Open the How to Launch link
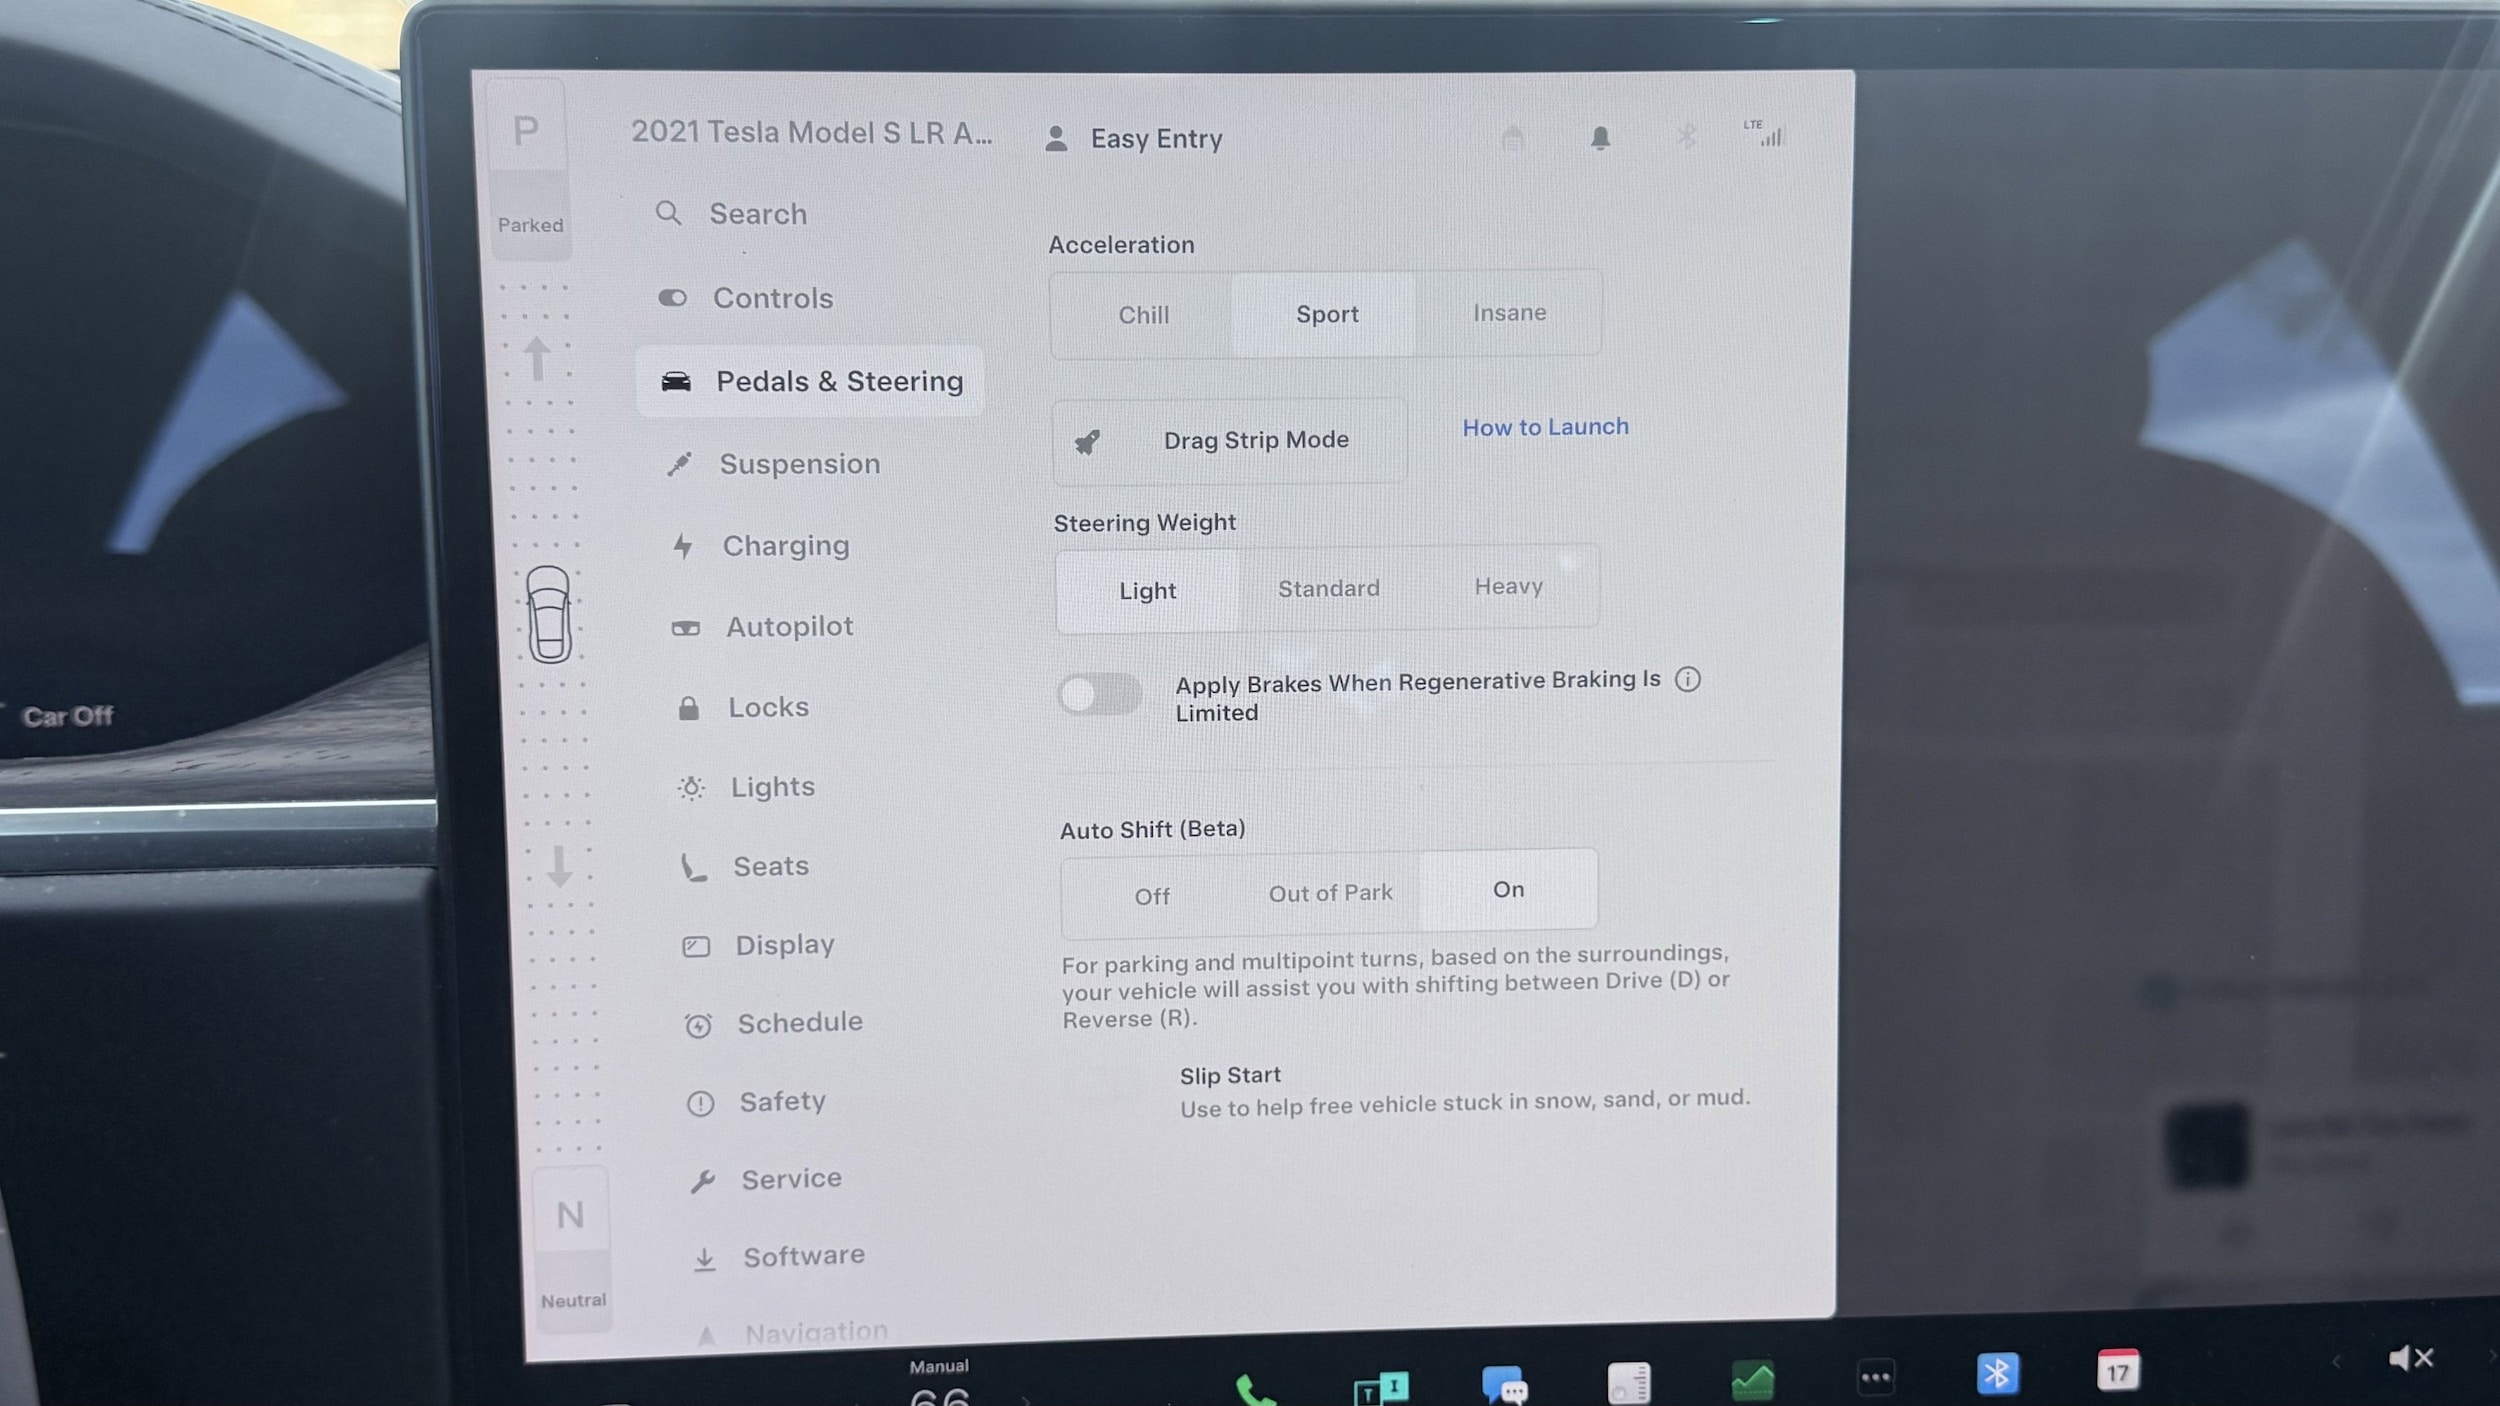 click(1545, 427)
